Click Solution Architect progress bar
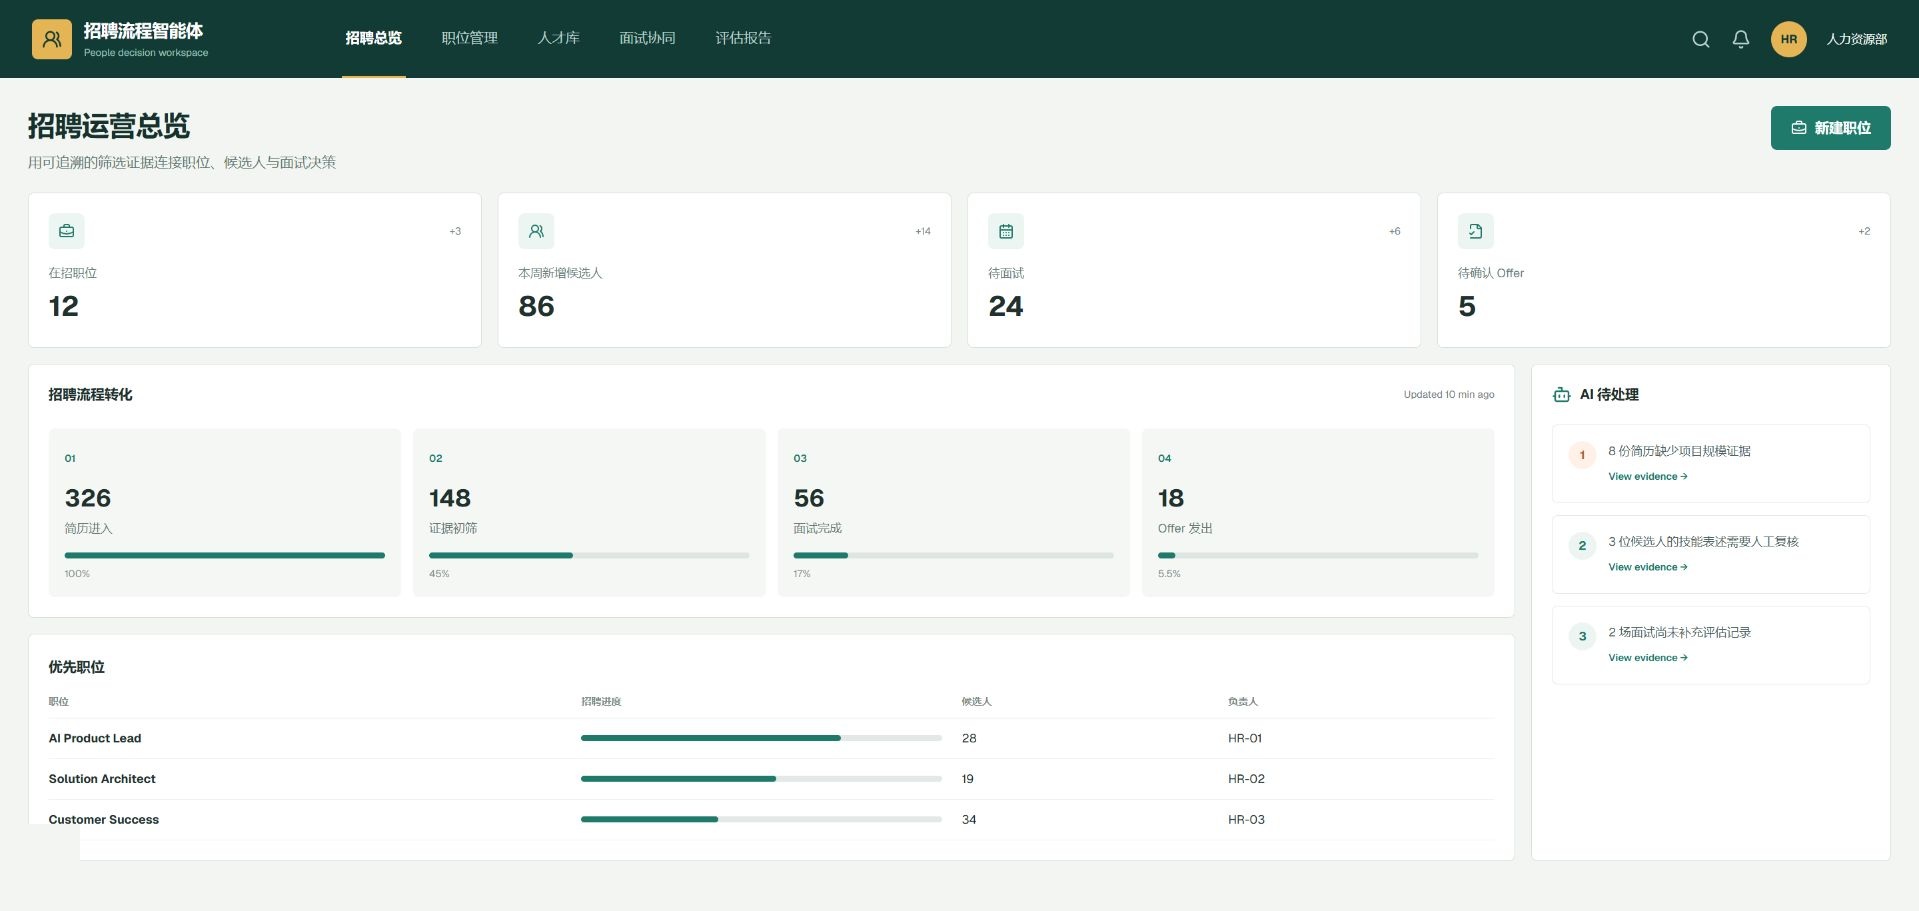Viewport: 1919px width, 911px height. pos(761,778)
